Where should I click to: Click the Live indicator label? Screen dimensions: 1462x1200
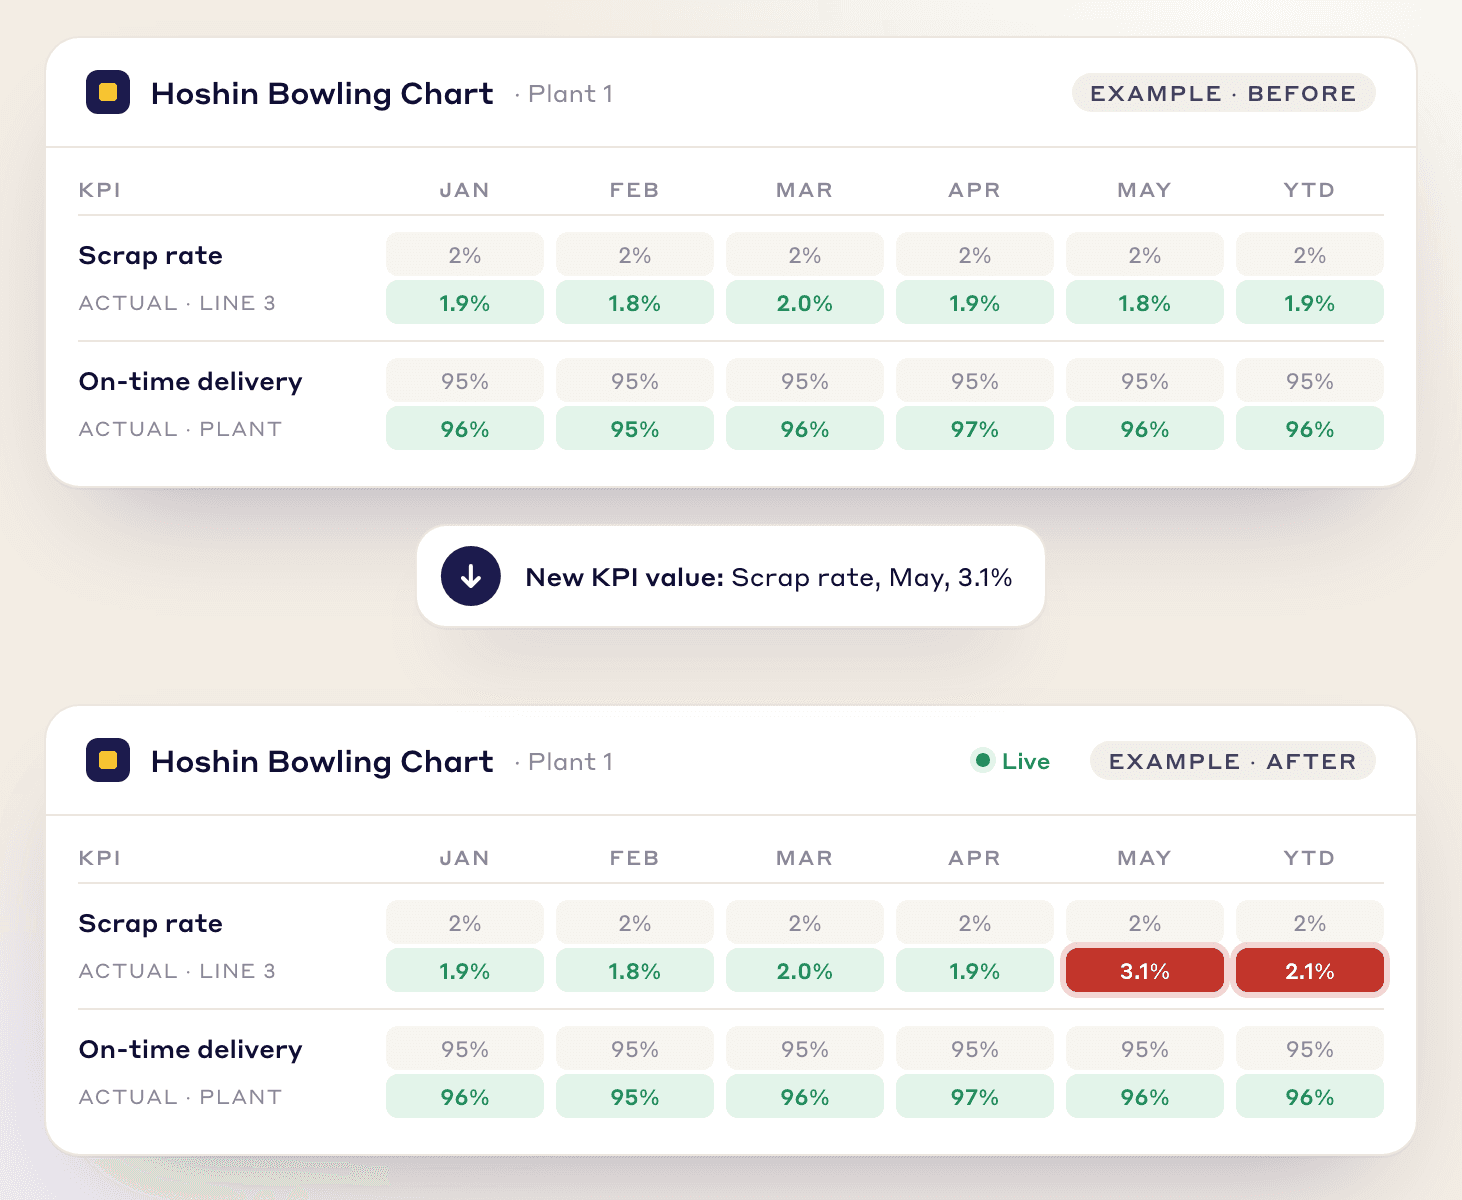[1026, 761]
